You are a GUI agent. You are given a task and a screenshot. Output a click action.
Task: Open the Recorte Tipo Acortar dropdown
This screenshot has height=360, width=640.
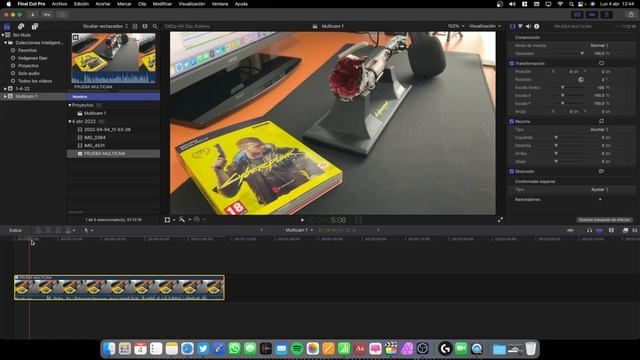pyautogui.click(x=599, y=129)
